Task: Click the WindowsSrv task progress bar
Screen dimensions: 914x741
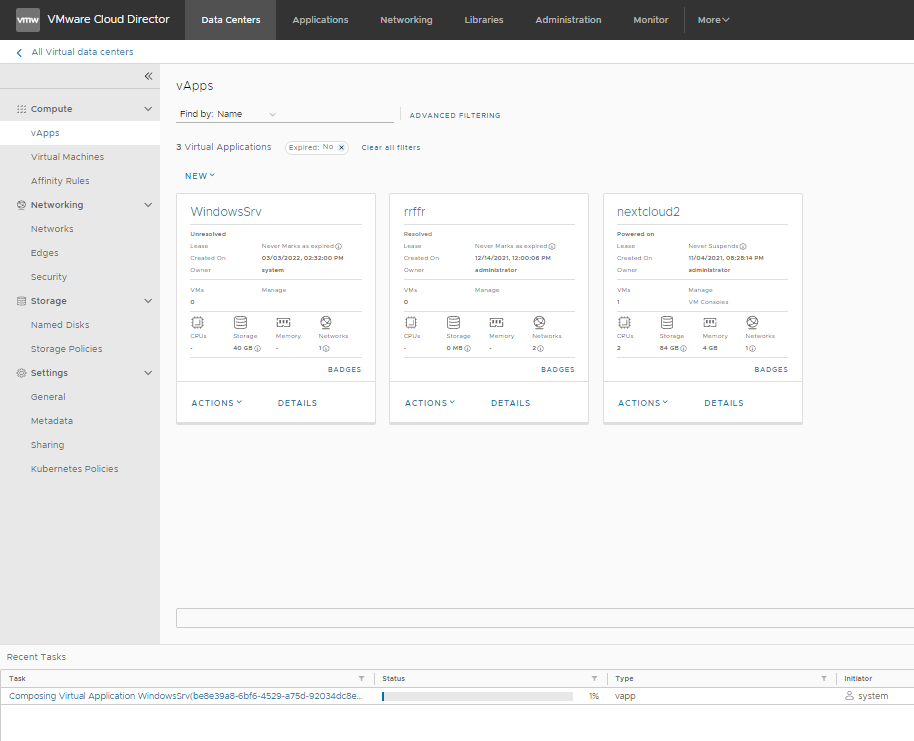Action: (x=477, y=696)
